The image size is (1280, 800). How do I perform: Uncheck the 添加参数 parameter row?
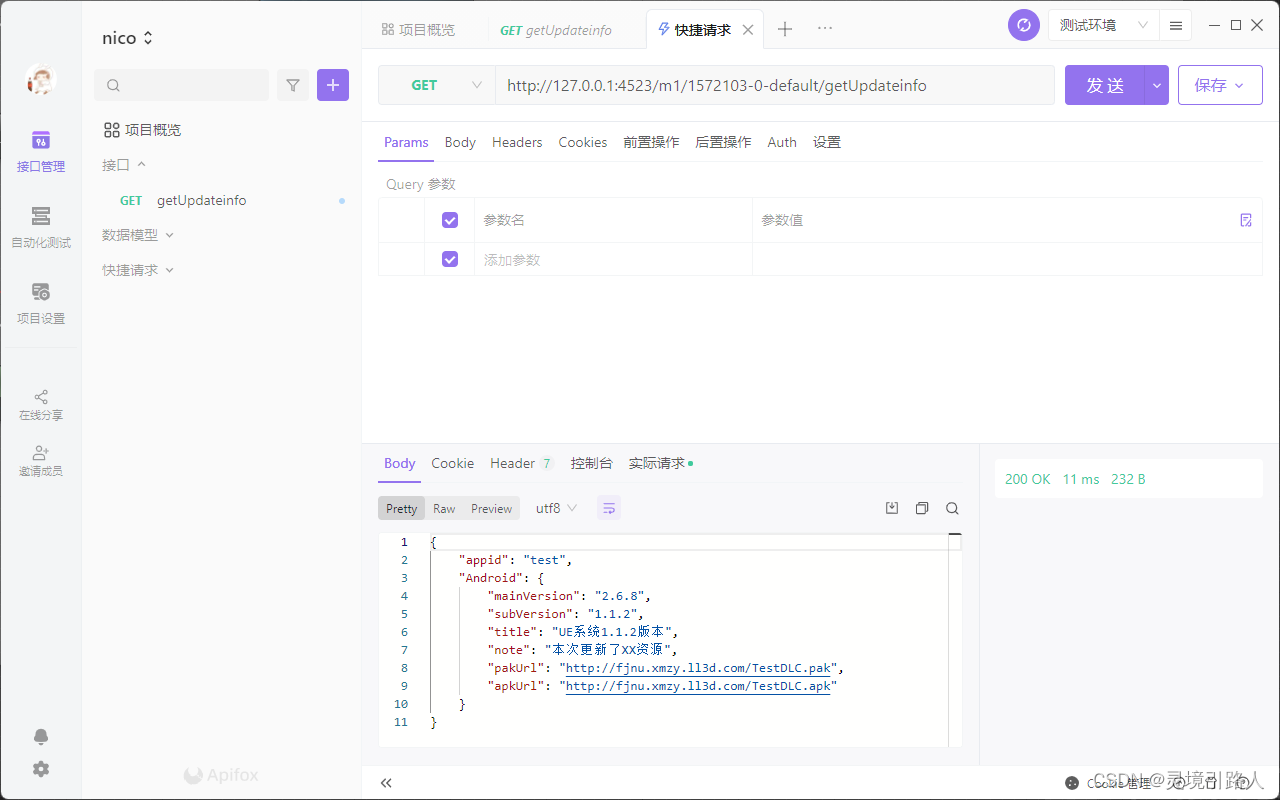(450, 258)
